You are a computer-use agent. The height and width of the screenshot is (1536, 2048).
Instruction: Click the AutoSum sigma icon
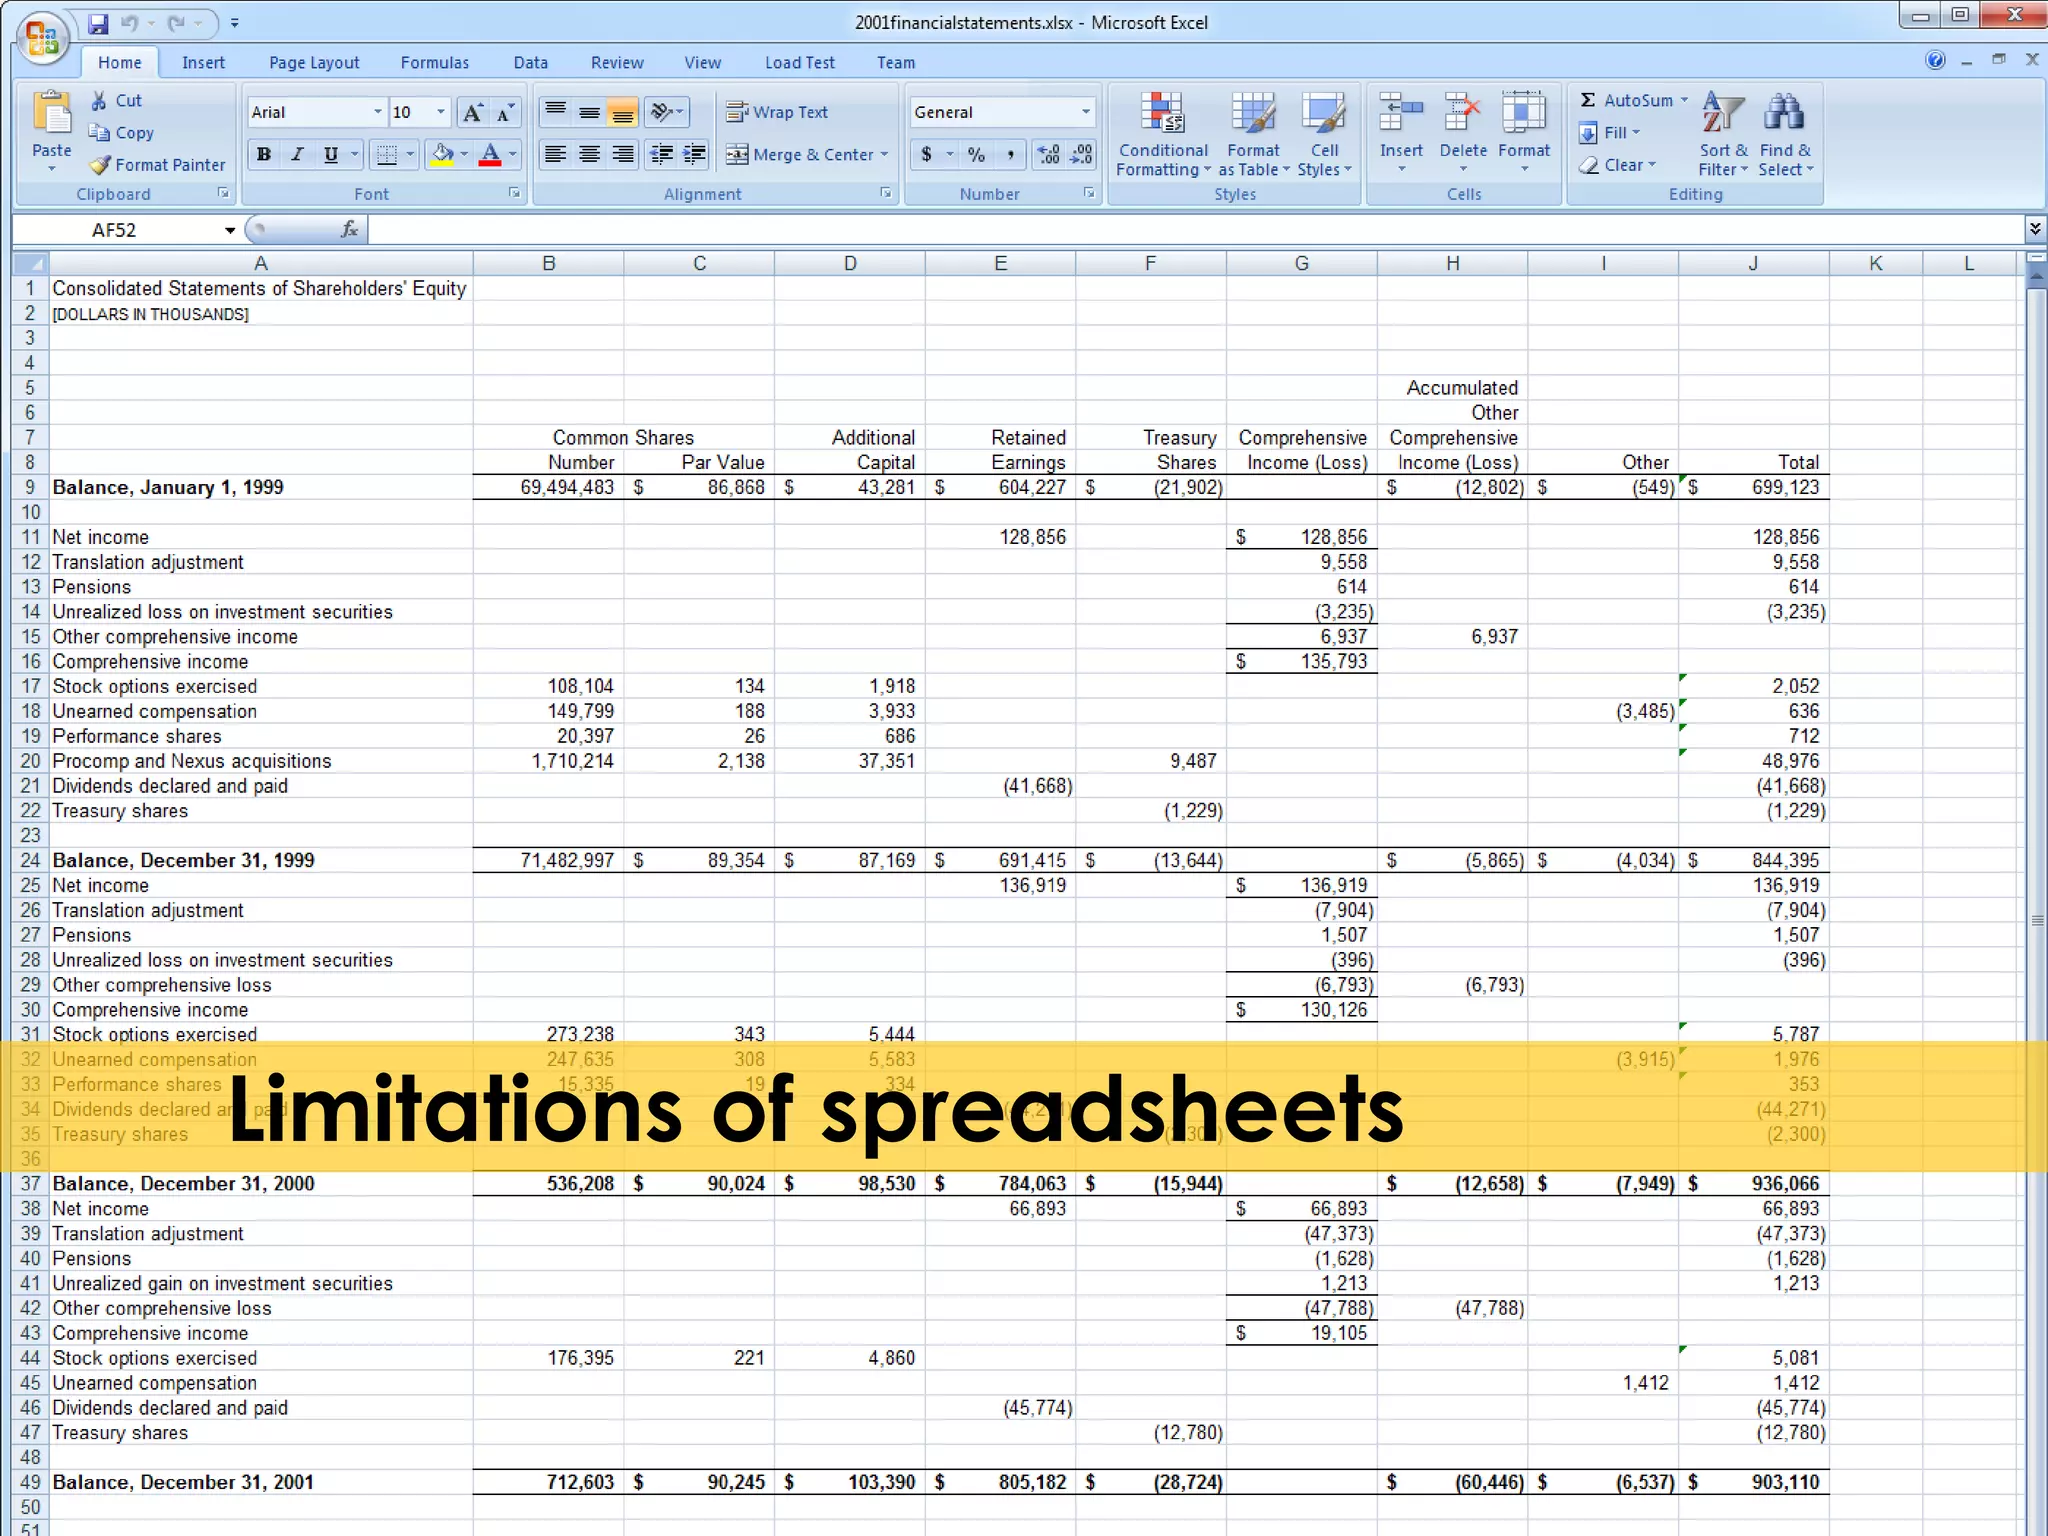tap(1587, 100)
